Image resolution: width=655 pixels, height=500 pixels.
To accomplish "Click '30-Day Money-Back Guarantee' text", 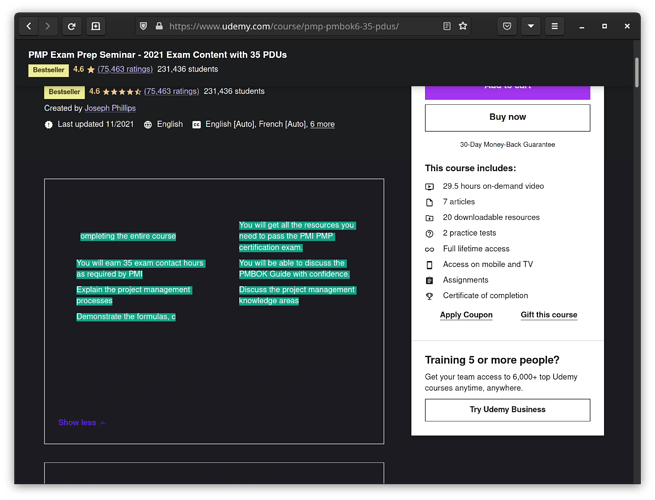I will click(508, 145).
